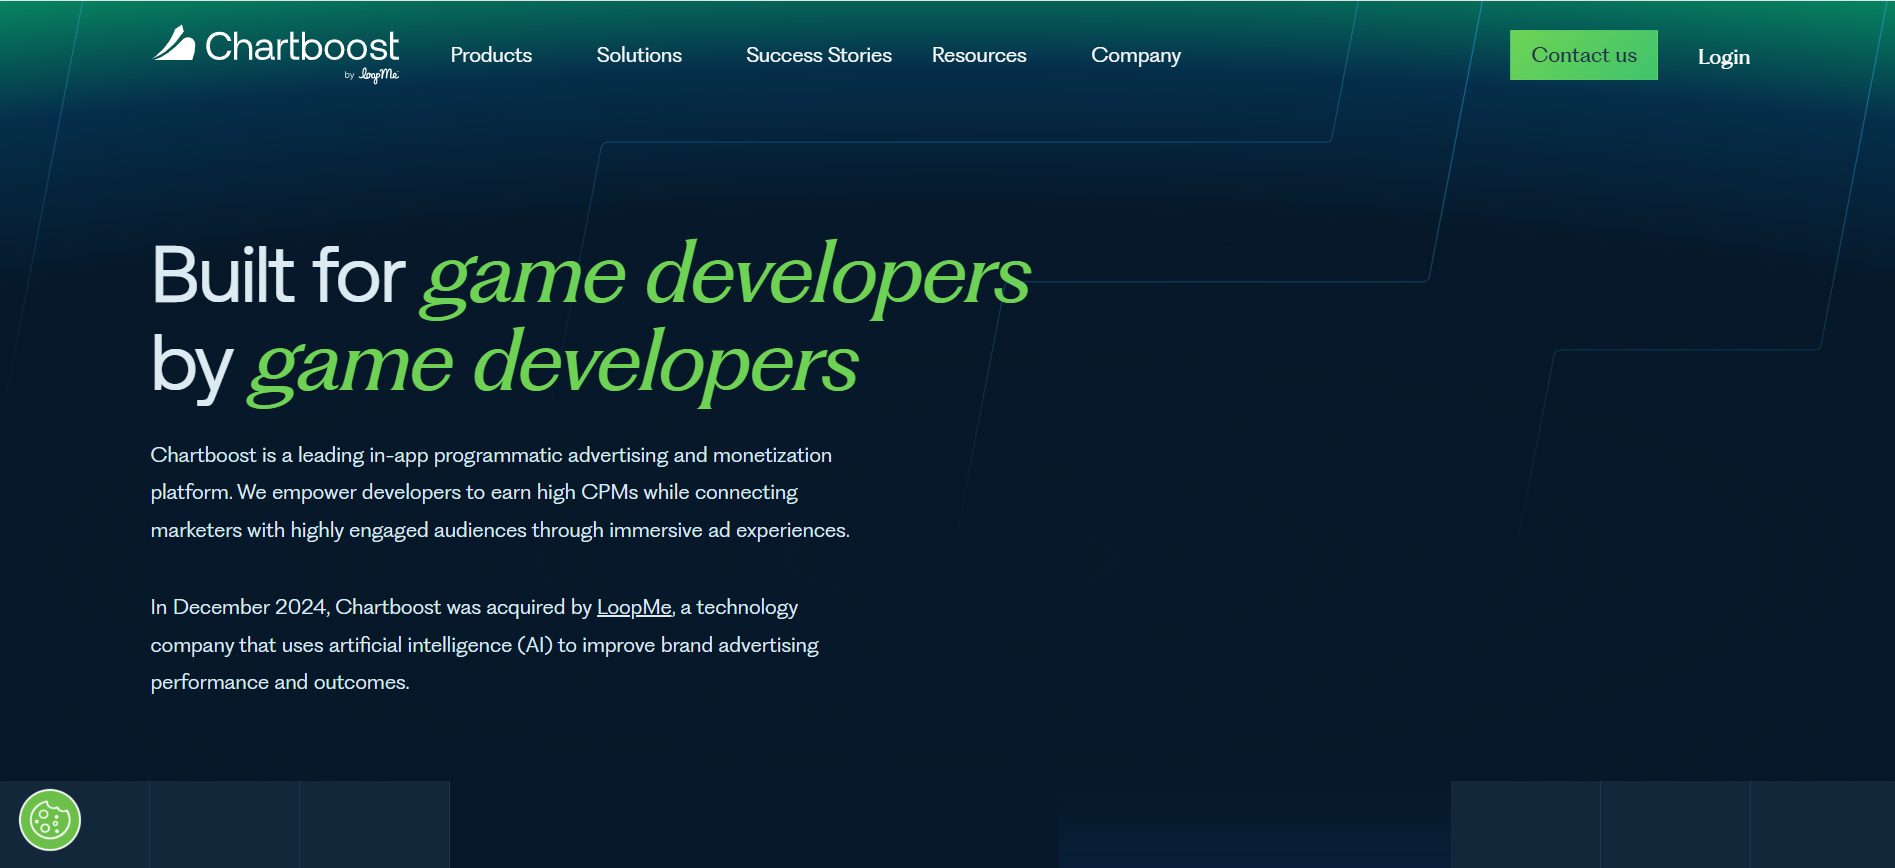Click the "Built for game developers" headline
Screen dimensions: 1895x868
tap(590, 275)
